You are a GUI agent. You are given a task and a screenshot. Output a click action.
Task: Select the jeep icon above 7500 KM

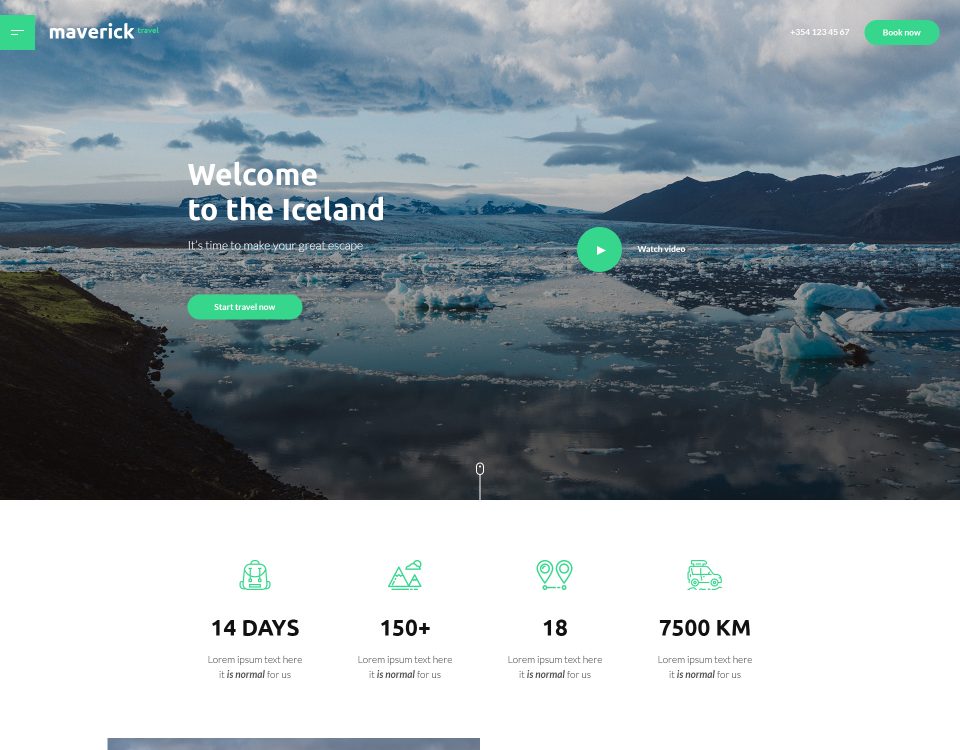click(x=705, y=575)
